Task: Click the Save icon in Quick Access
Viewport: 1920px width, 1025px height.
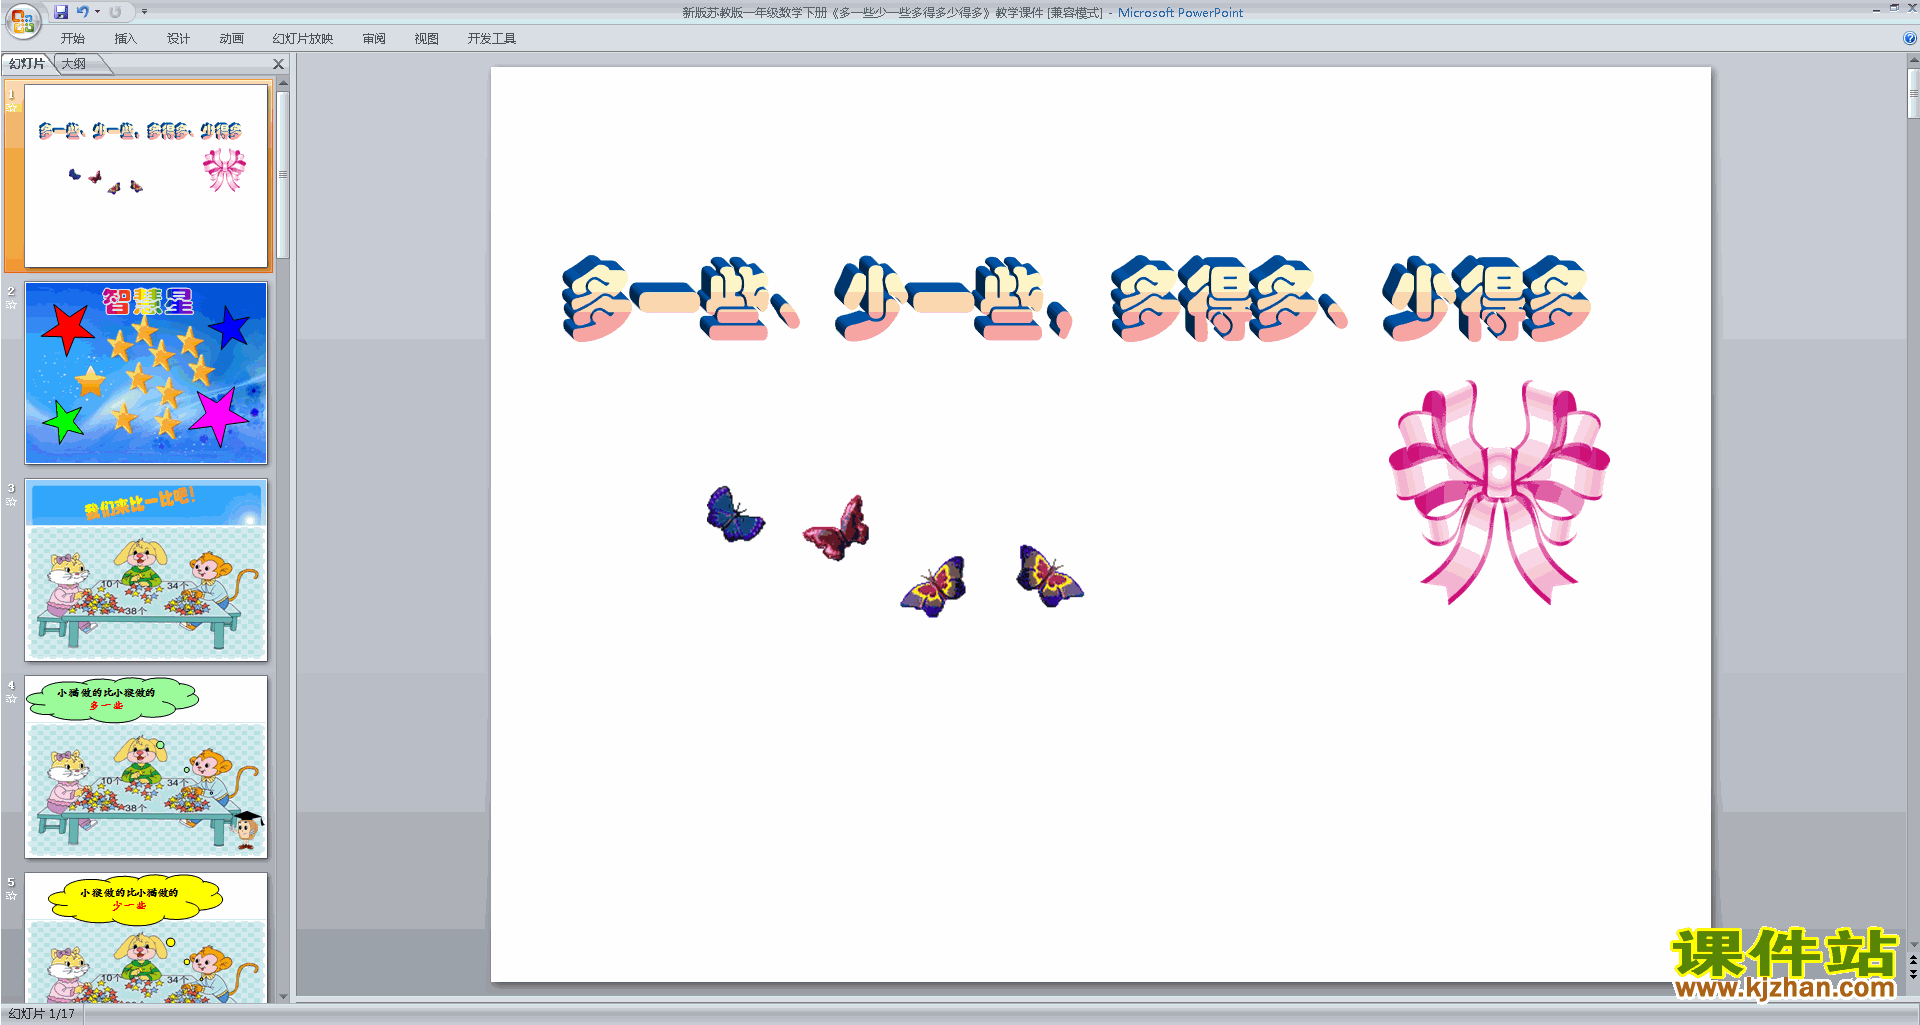Action: 61,12
